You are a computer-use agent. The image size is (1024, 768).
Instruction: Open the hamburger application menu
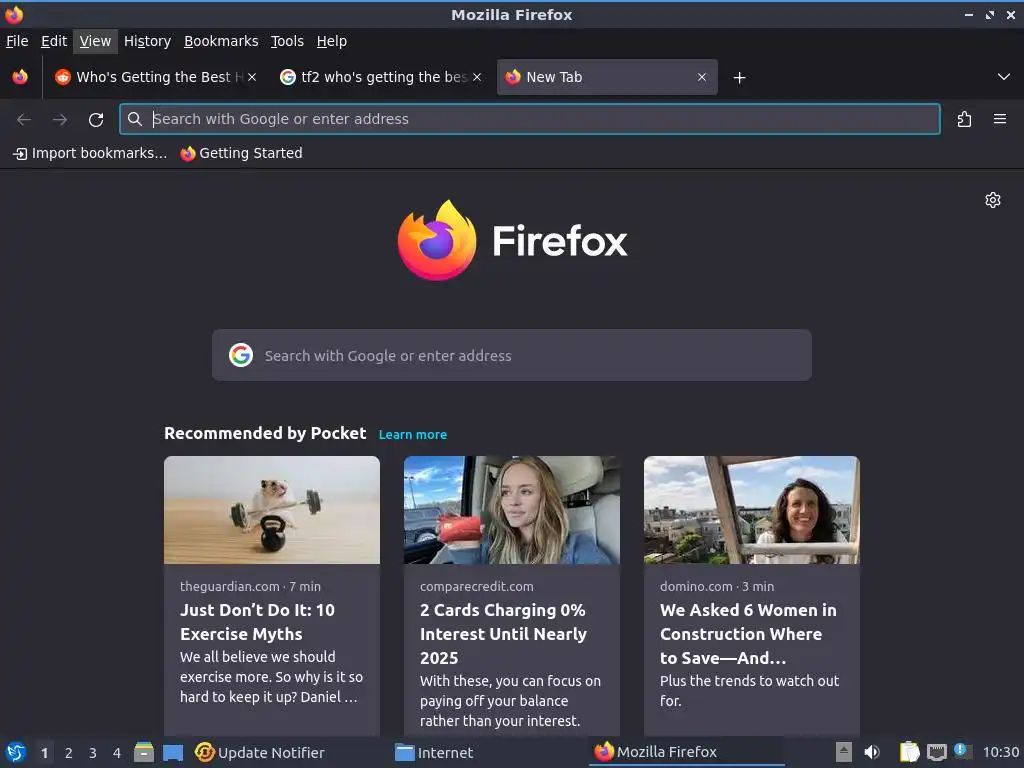1000,119
